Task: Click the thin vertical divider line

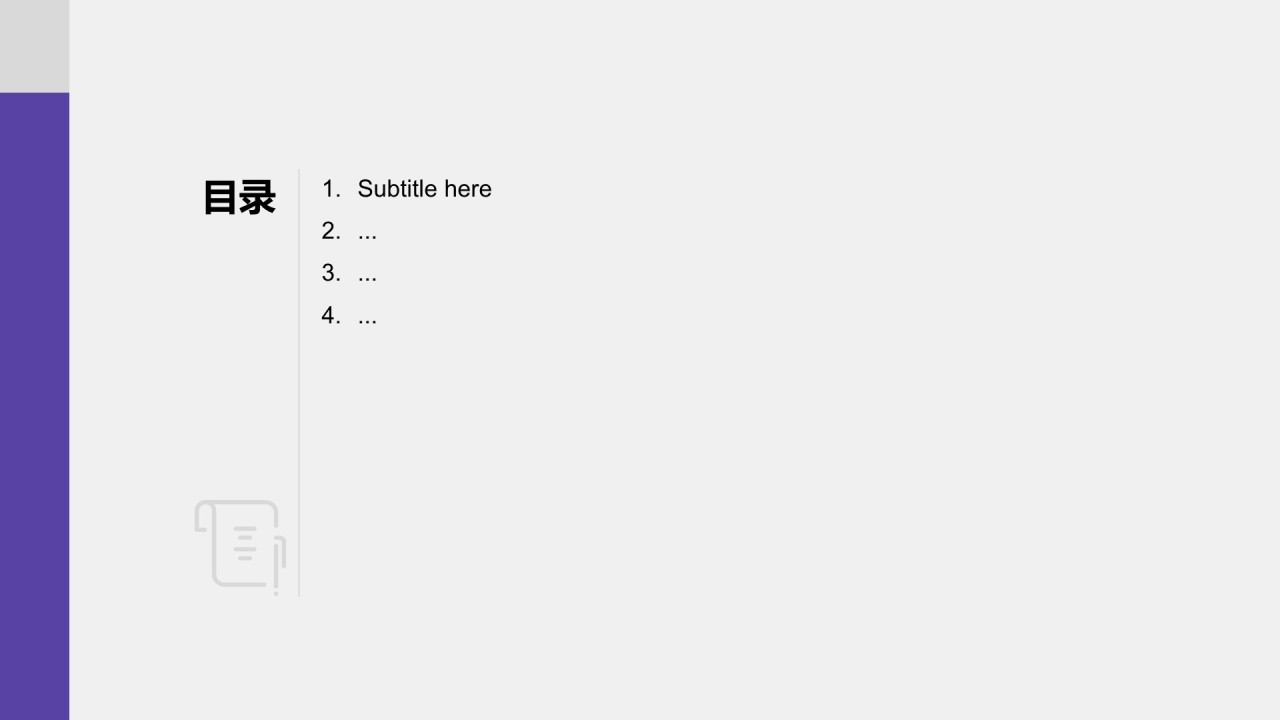Action: 299,382
